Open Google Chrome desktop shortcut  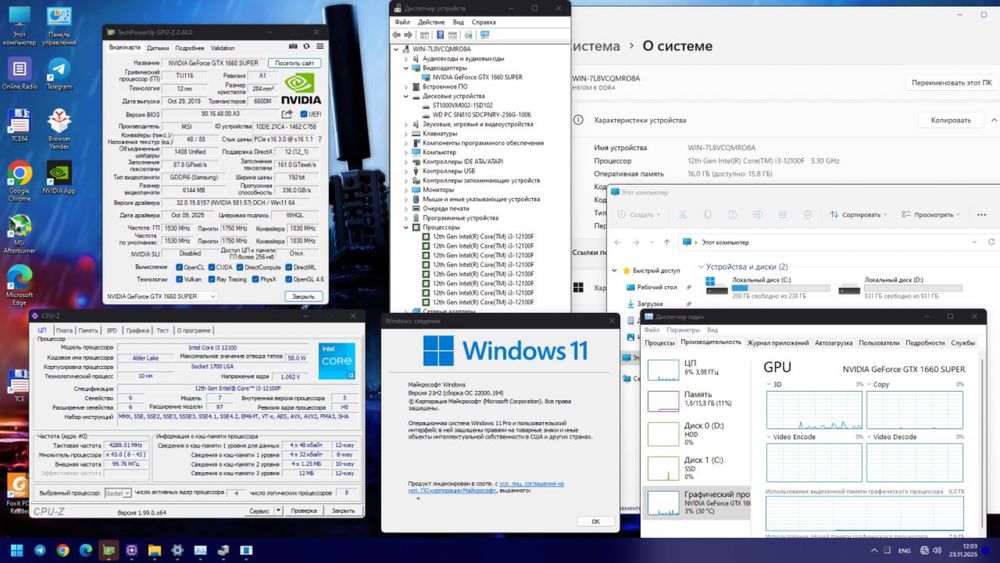click(19, 180)
